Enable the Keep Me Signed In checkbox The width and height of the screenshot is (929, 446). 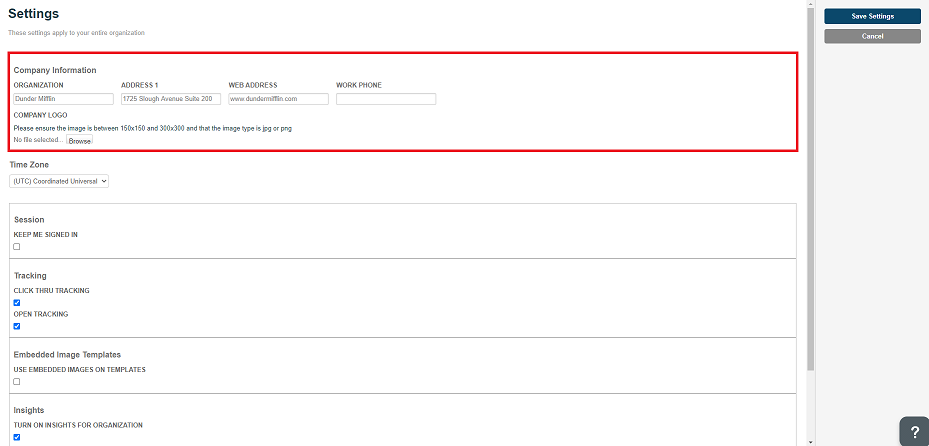(17, 246)
